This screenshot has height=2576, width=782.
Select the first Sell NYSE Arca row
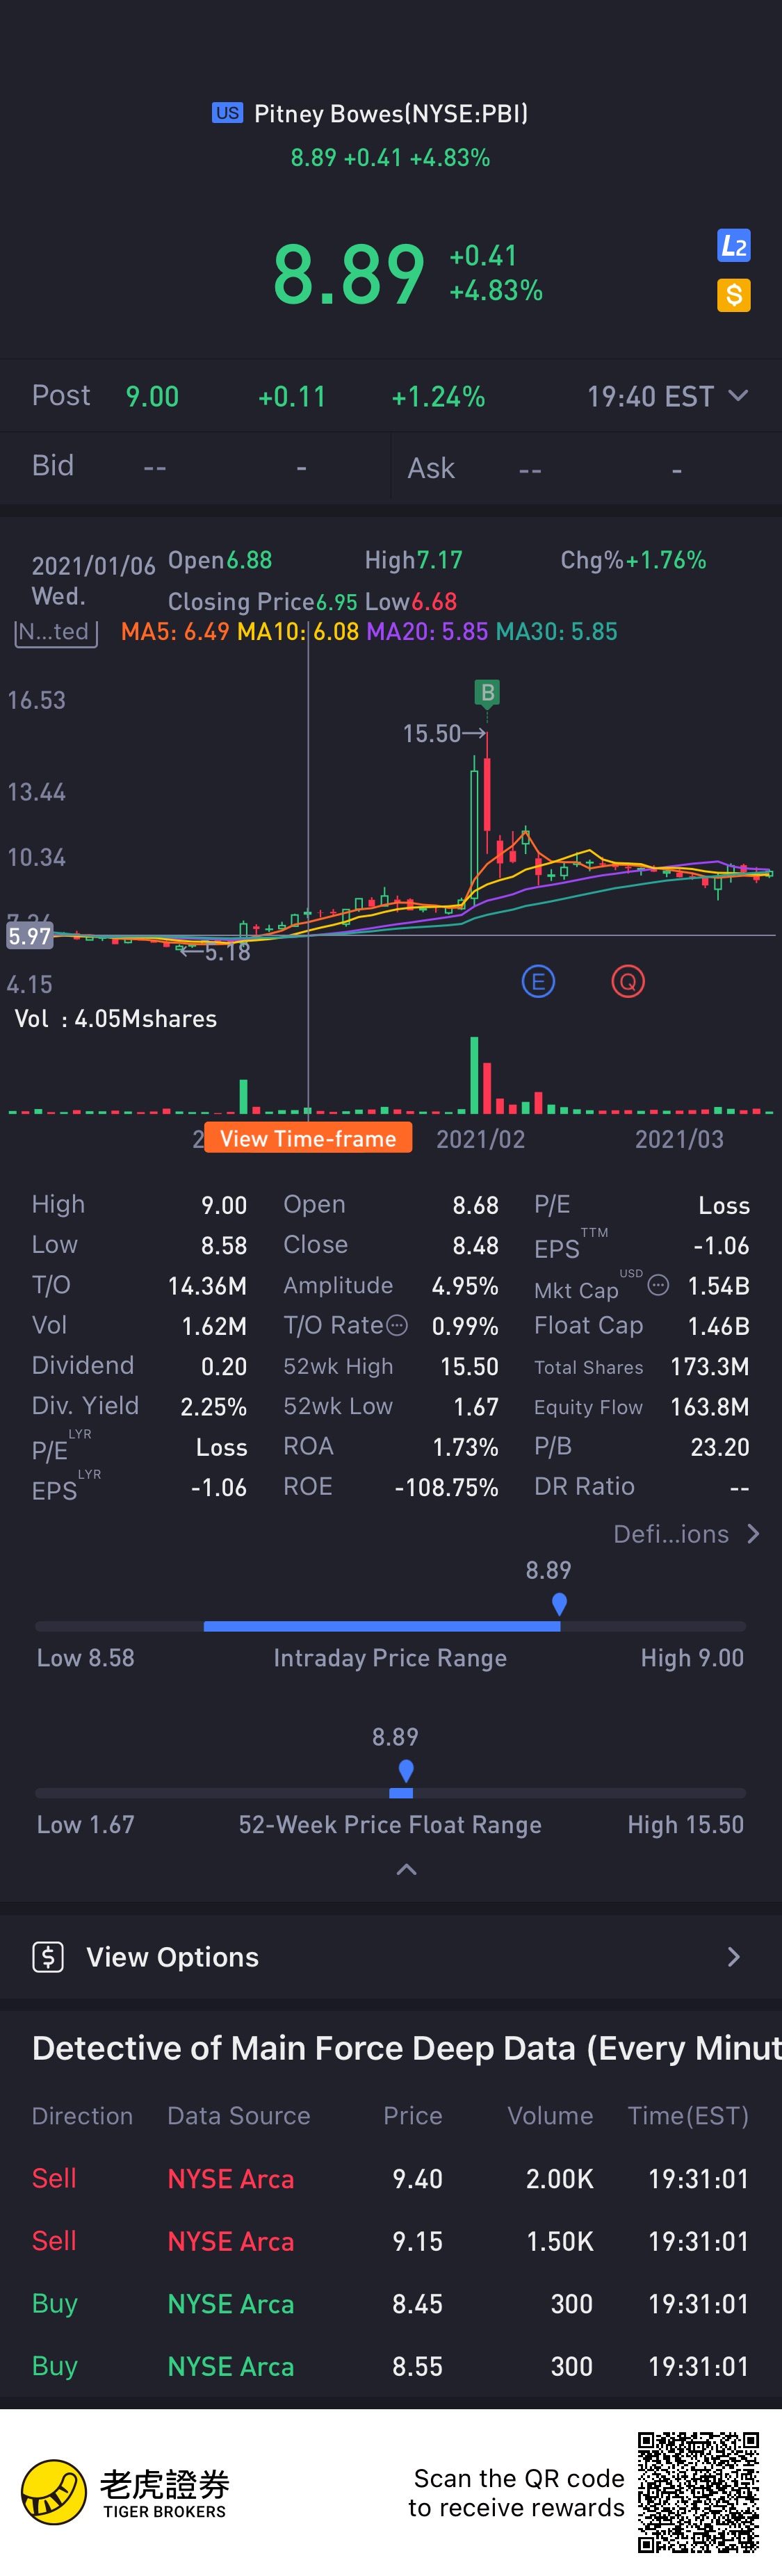(x=390, y=2179)
